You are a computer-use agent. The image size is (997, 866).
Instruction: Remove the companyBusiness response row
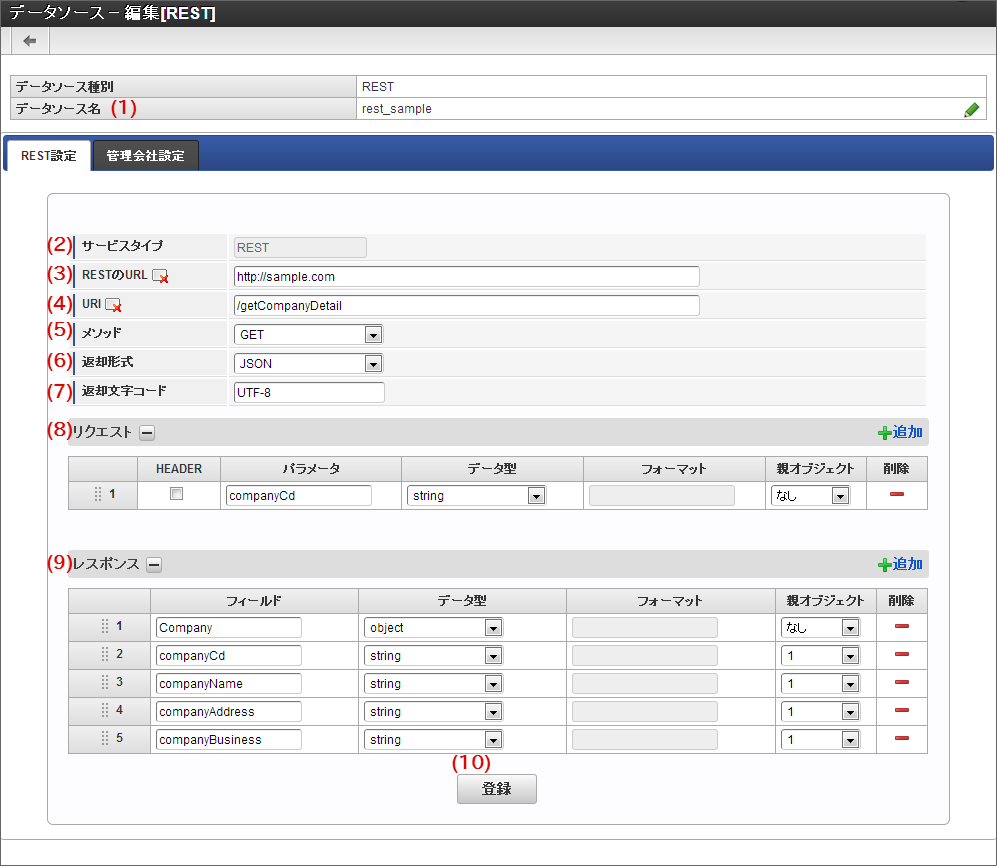pos(901,739)
